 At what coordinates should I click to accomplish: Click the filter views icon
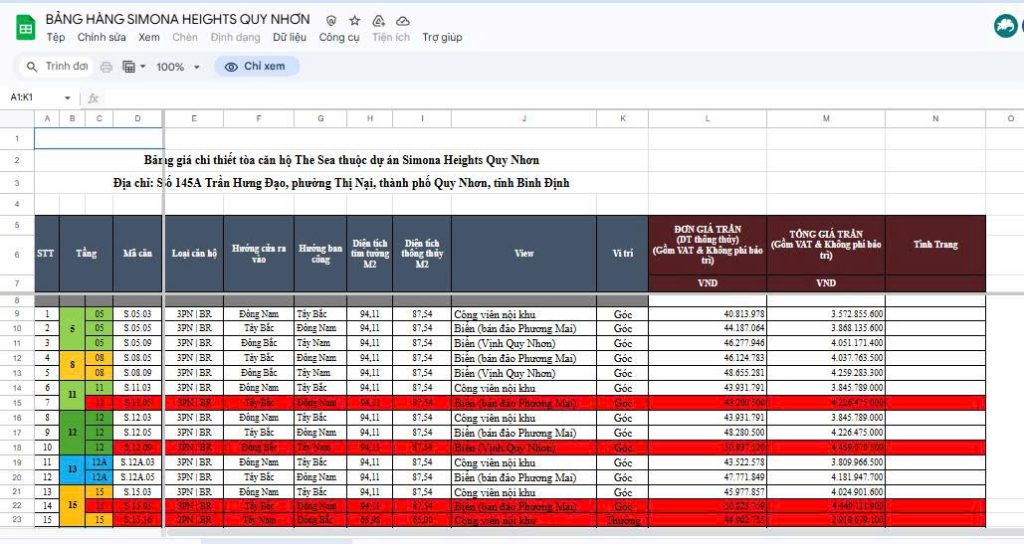coord(128,67)
